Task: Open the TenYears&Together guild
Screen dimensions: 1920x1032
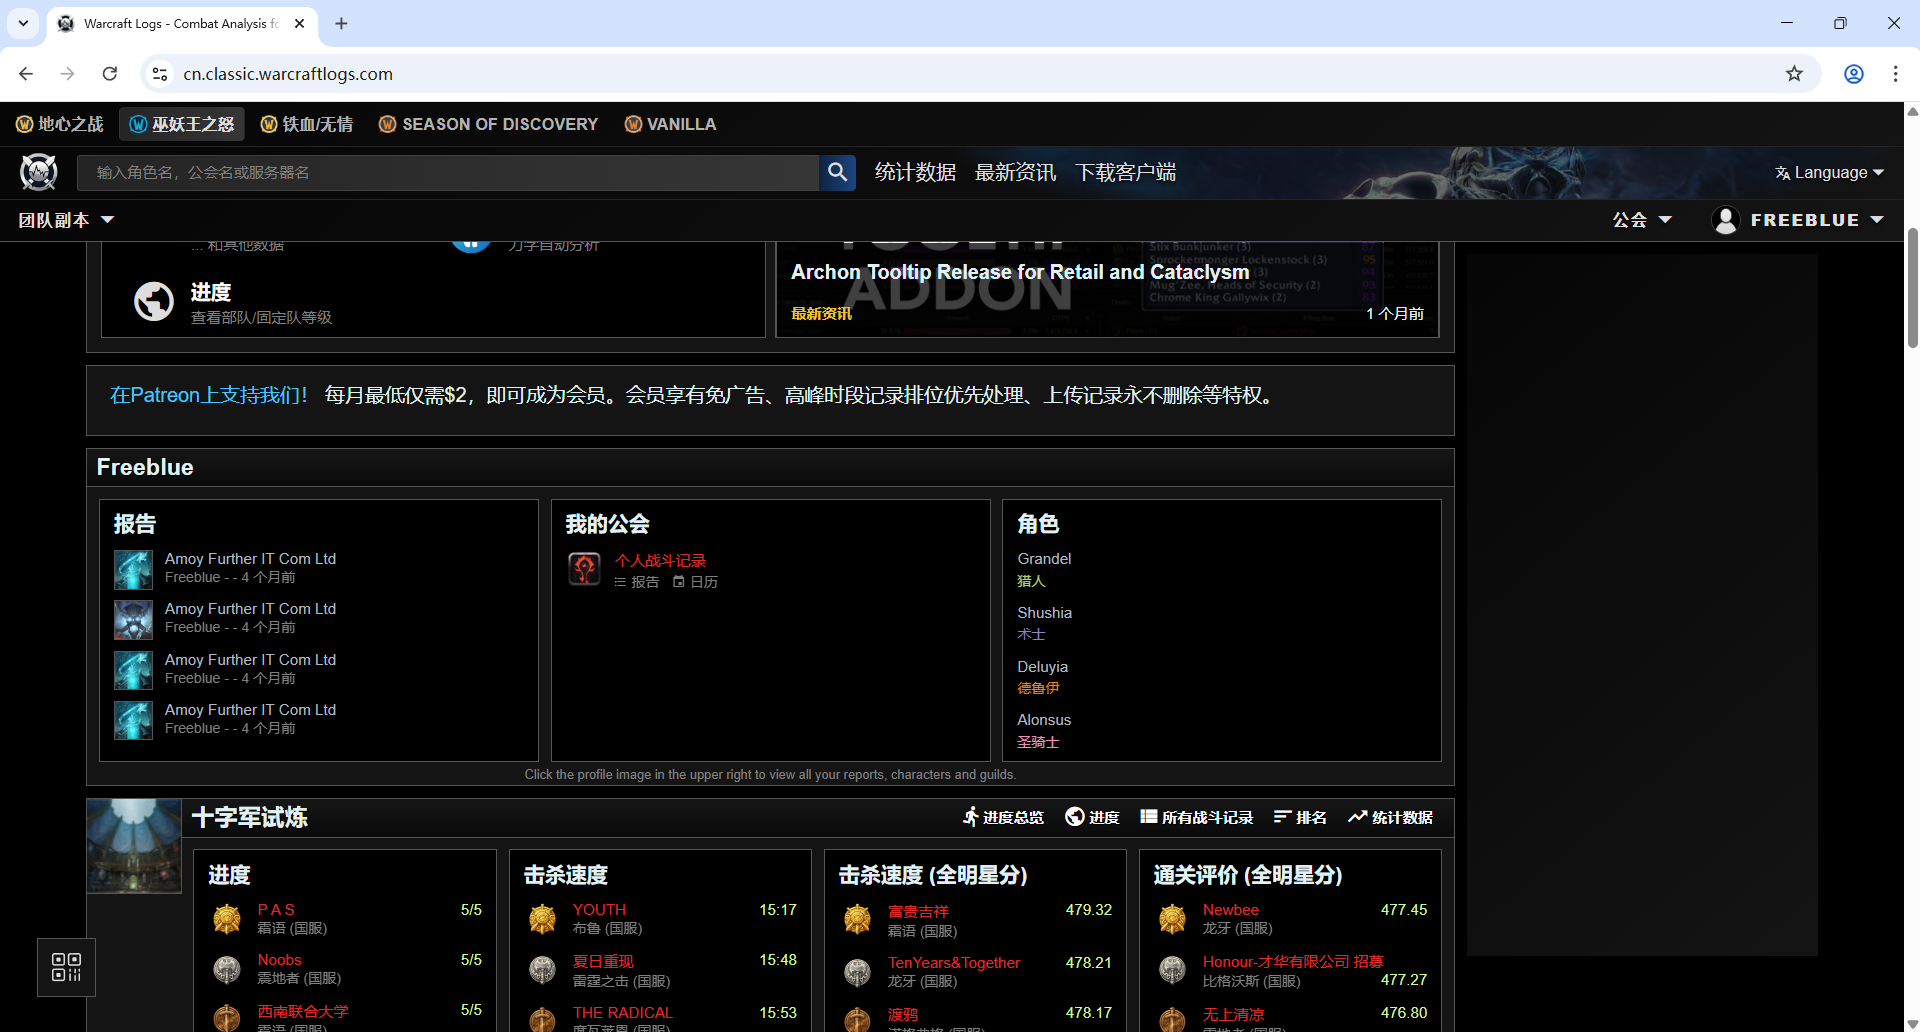Action: coord(954,963)
